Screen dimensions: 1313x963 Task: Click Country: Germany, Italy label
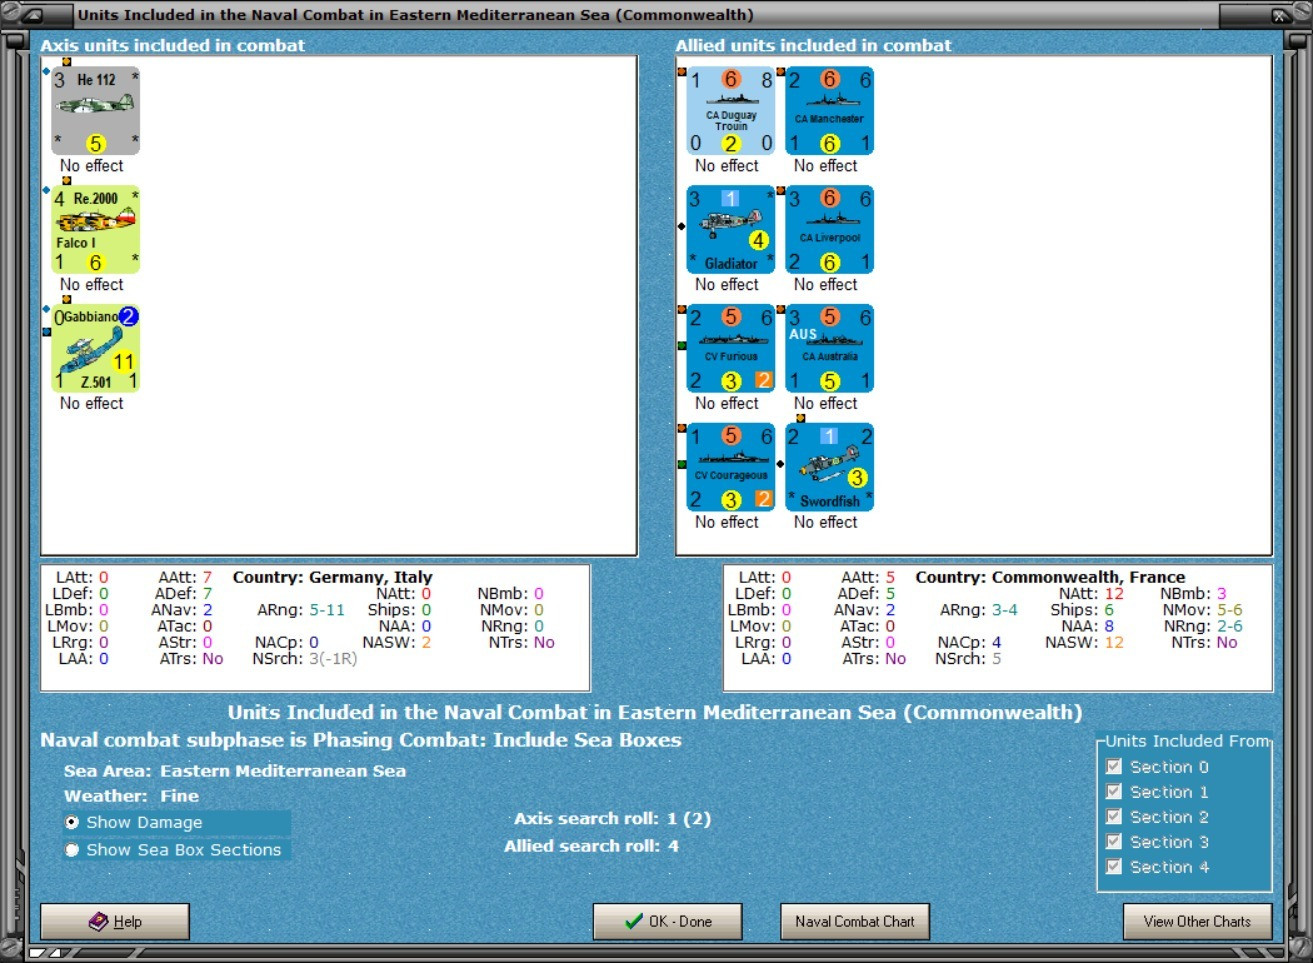333,577
